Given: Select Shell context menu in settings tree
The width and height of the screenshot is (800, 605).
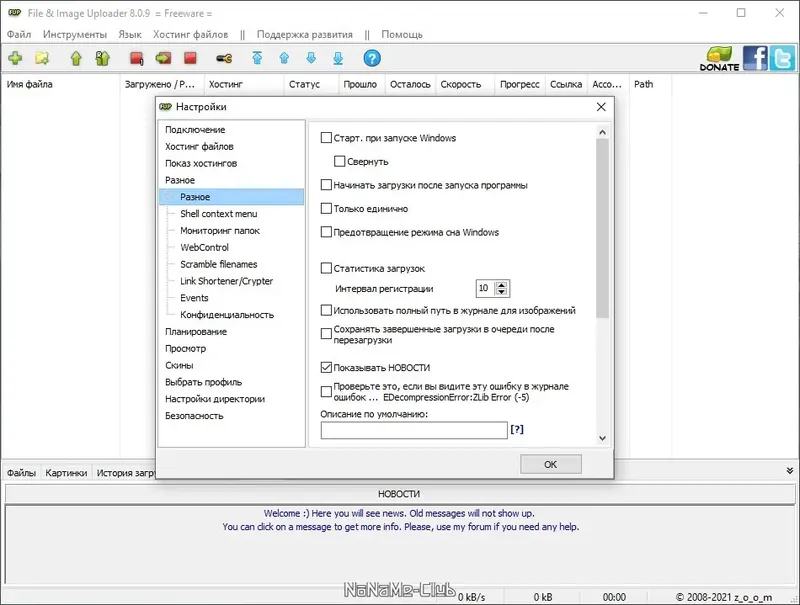Looking at the screenshot, I should 218,214.
